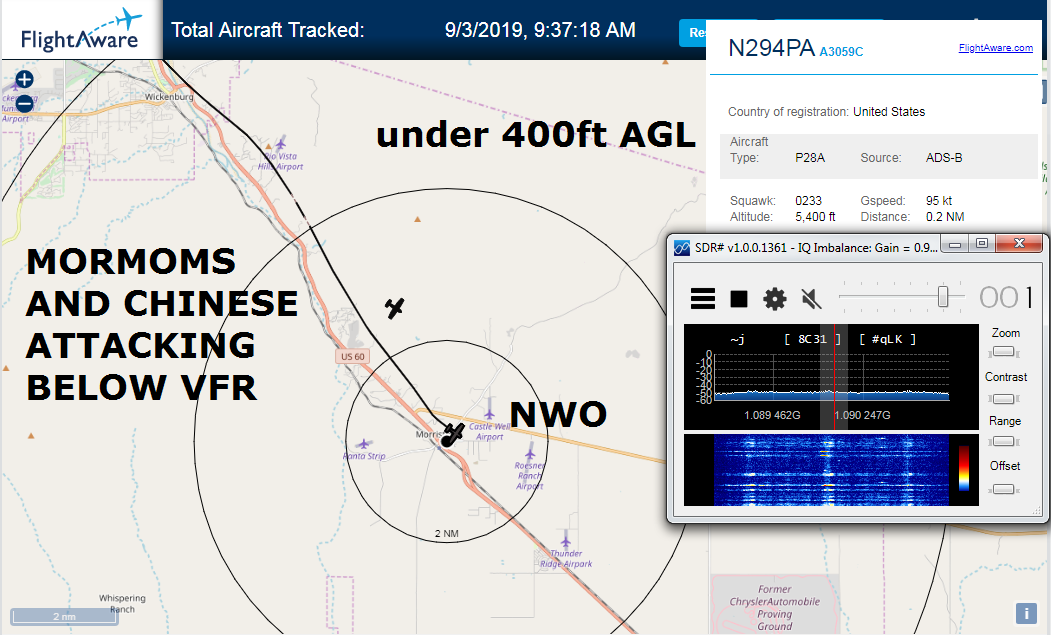Adjust the SDR# Offset slider
The image size is (1051, 635).
[1003, 489]
